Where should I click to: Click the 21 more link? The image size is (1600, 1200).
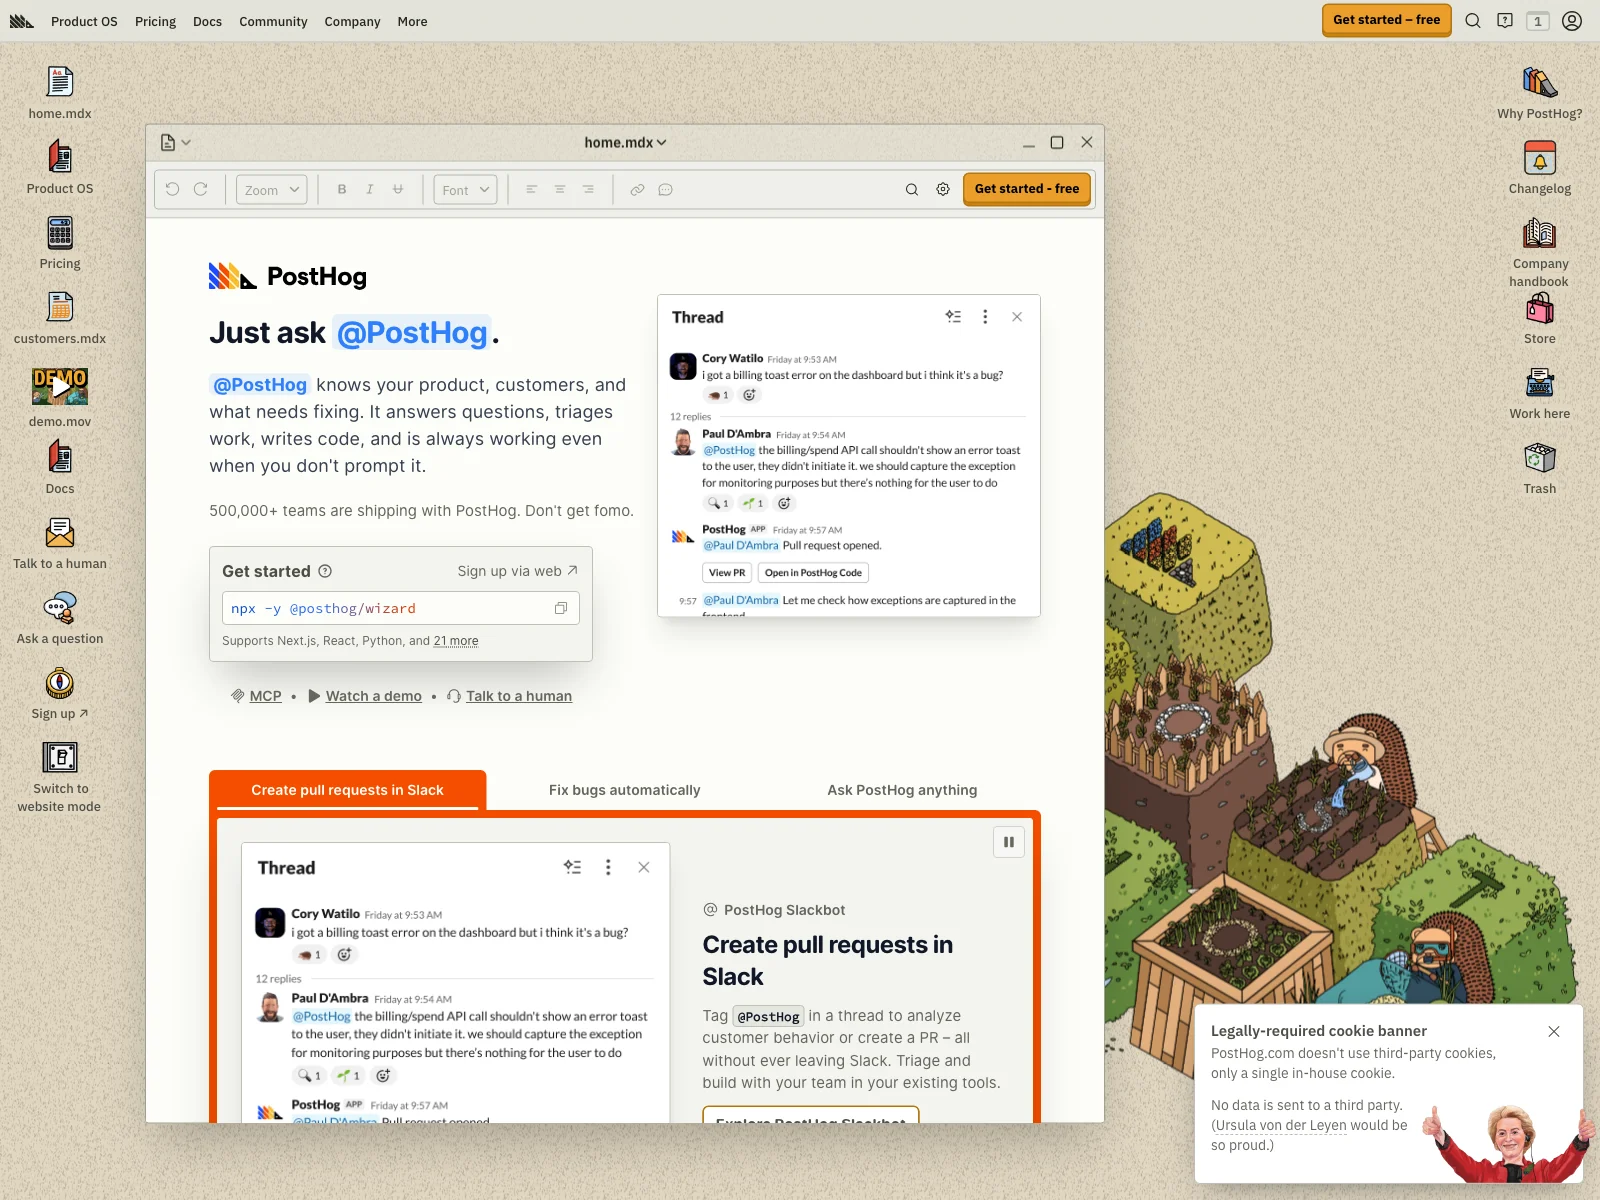click(x=456, y=641)
